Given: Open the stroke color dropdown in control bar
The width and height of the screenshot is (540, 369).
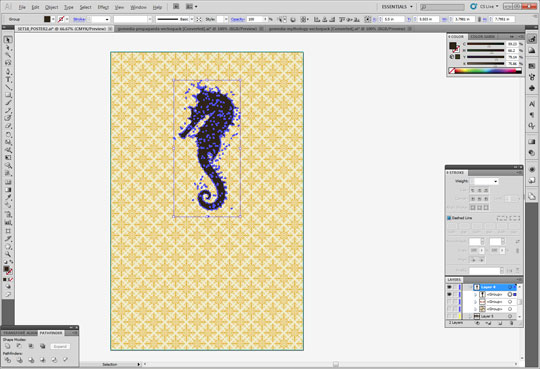Looking at the screenshot, I should point(67,19).
